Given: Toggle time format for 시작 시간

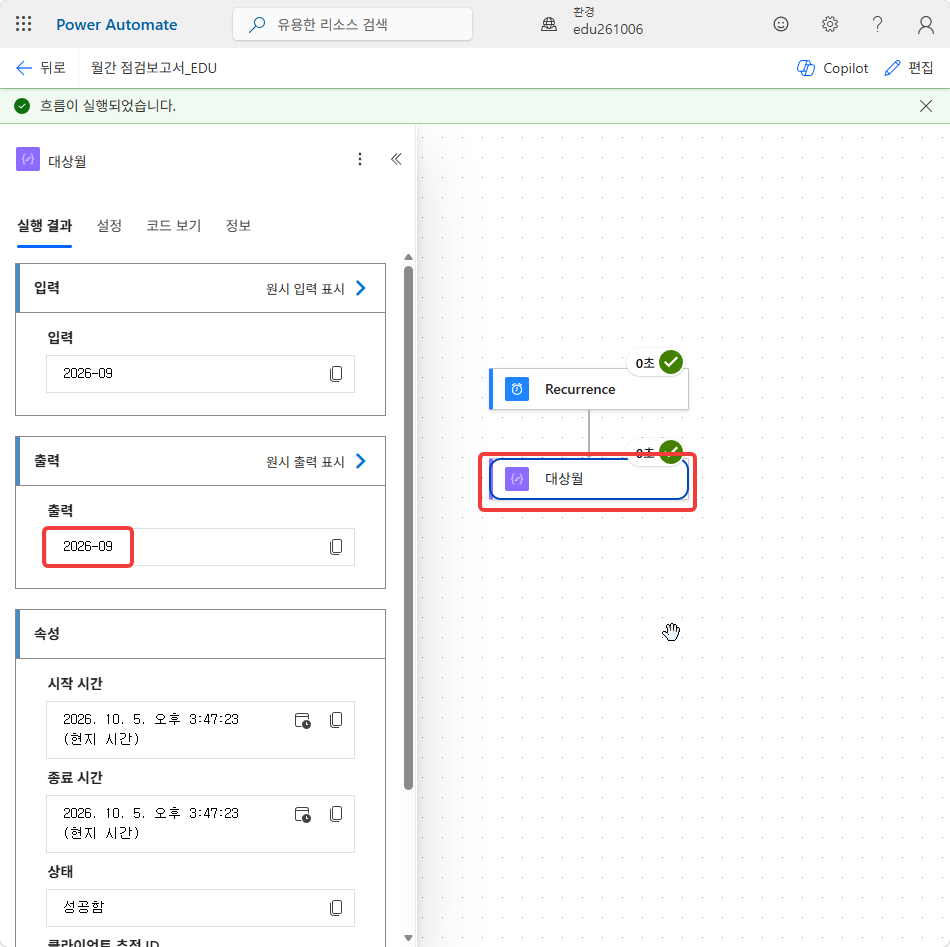Looking at the screenshot, I should pos(302,720).
